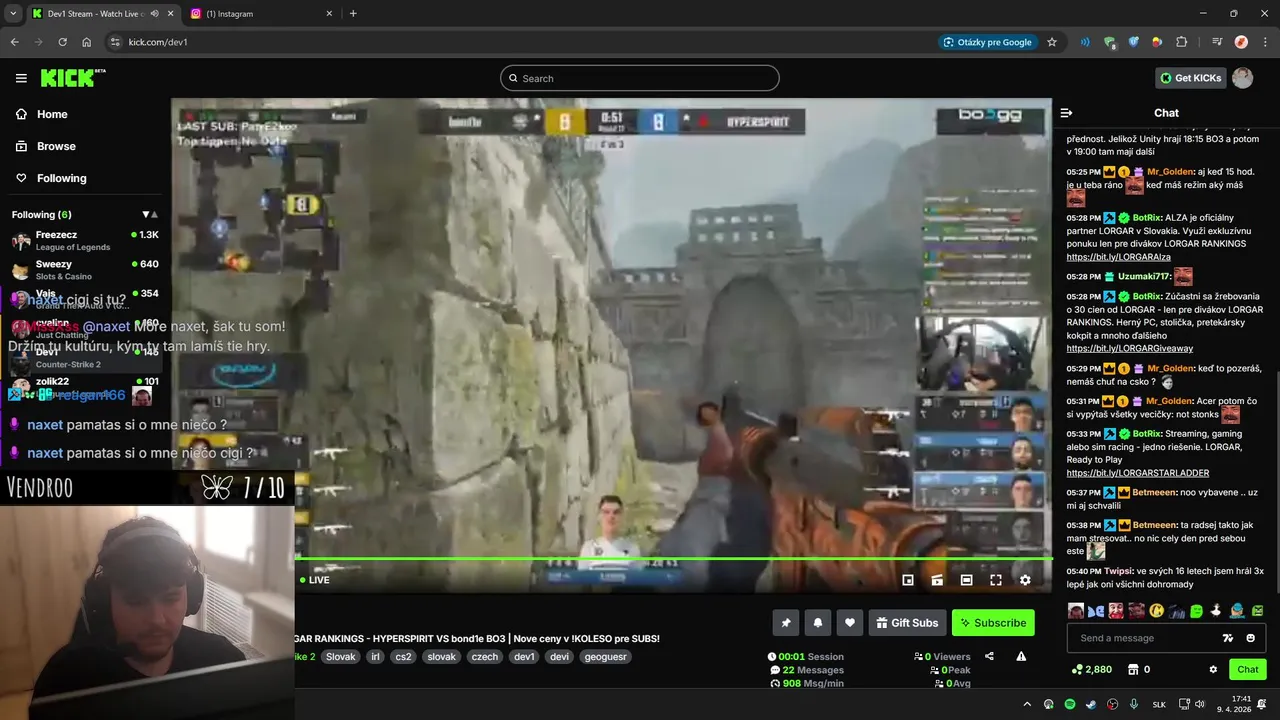Toggle follow with the heart button

pyautogui.click(x=850, y=623)
